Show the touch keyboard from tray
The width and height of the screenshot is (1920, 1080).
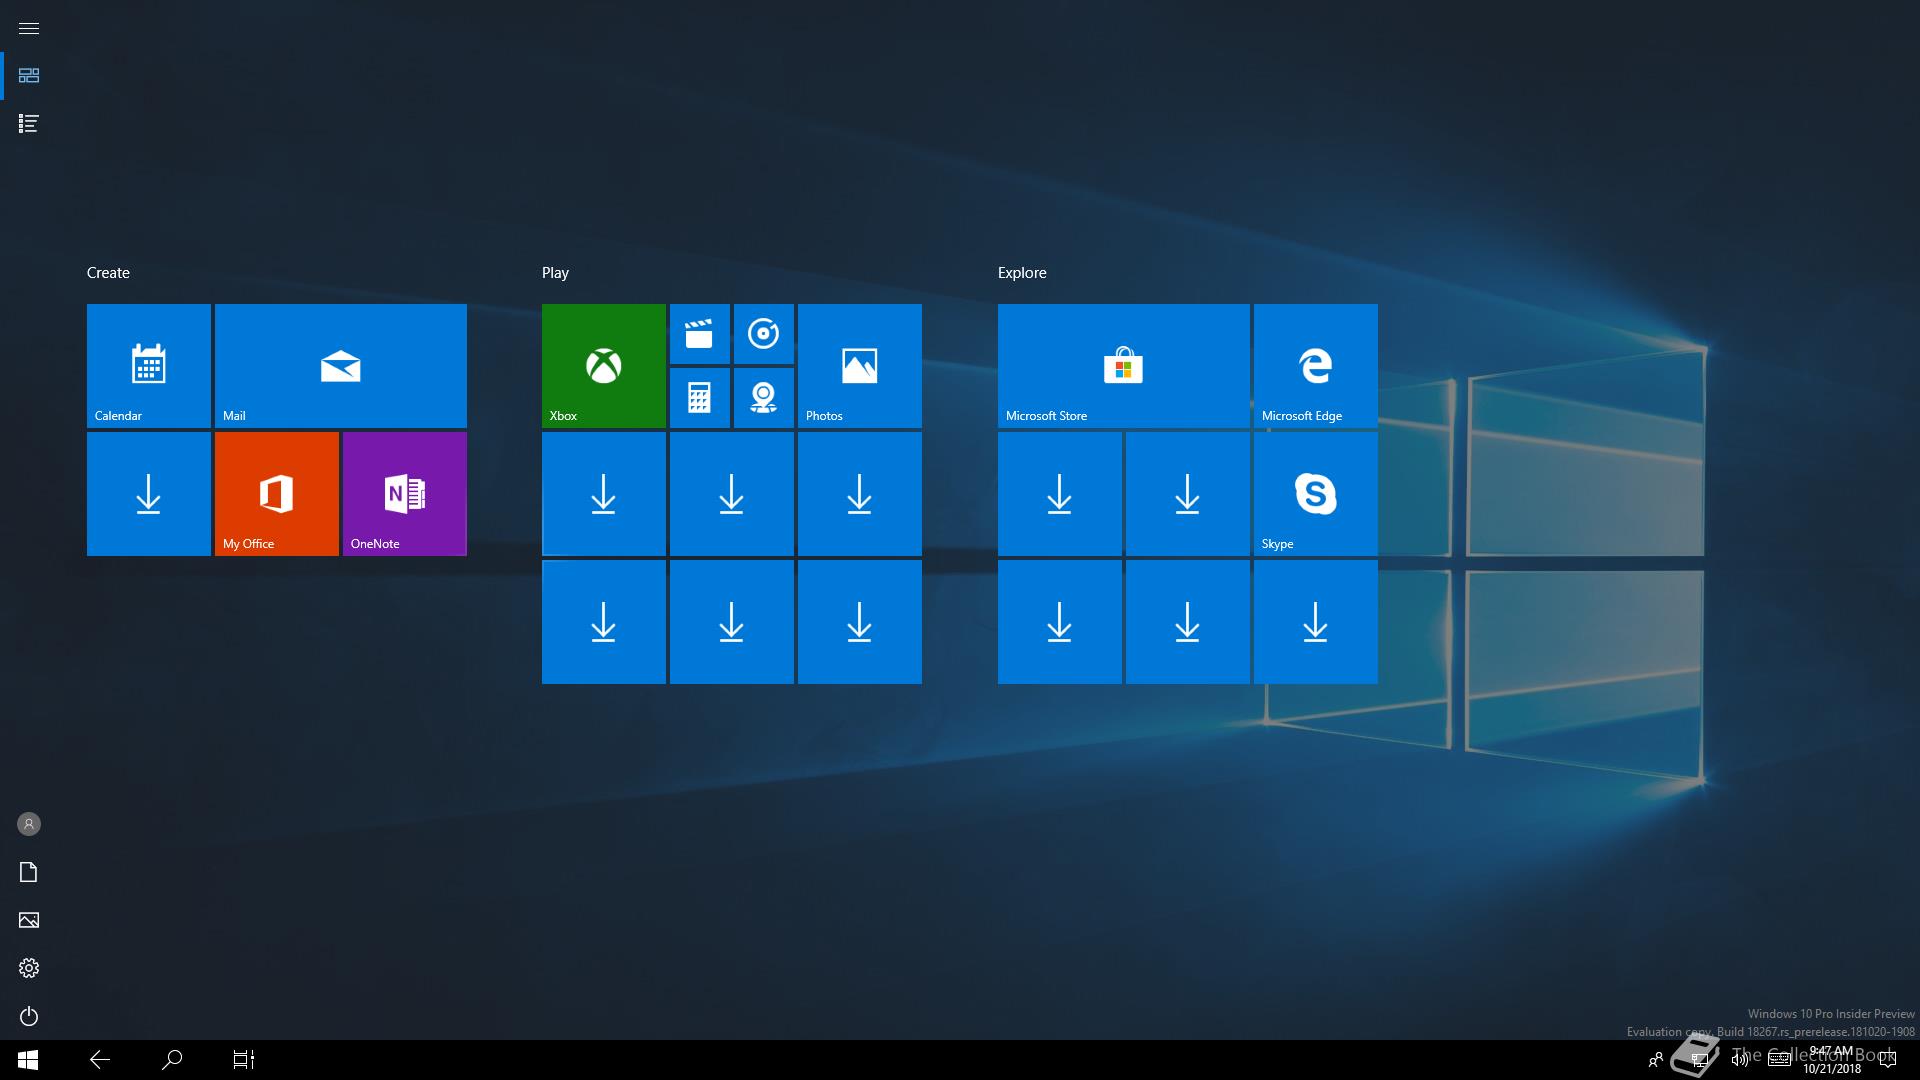click(1780, 1060)
